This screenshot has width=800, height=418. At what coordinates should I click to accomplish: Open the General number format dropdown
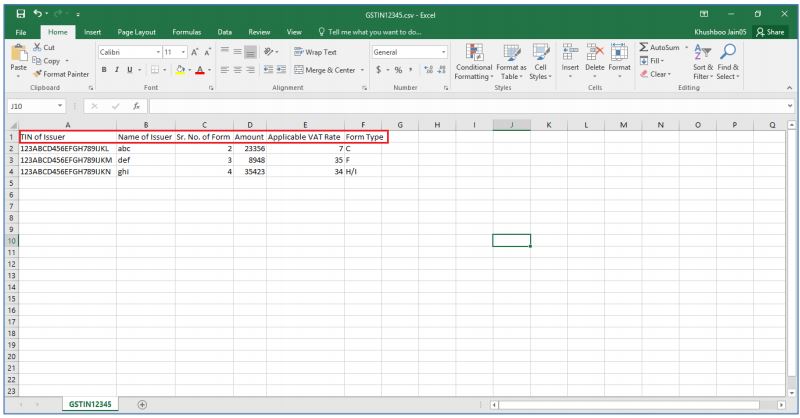coord(443,52)
